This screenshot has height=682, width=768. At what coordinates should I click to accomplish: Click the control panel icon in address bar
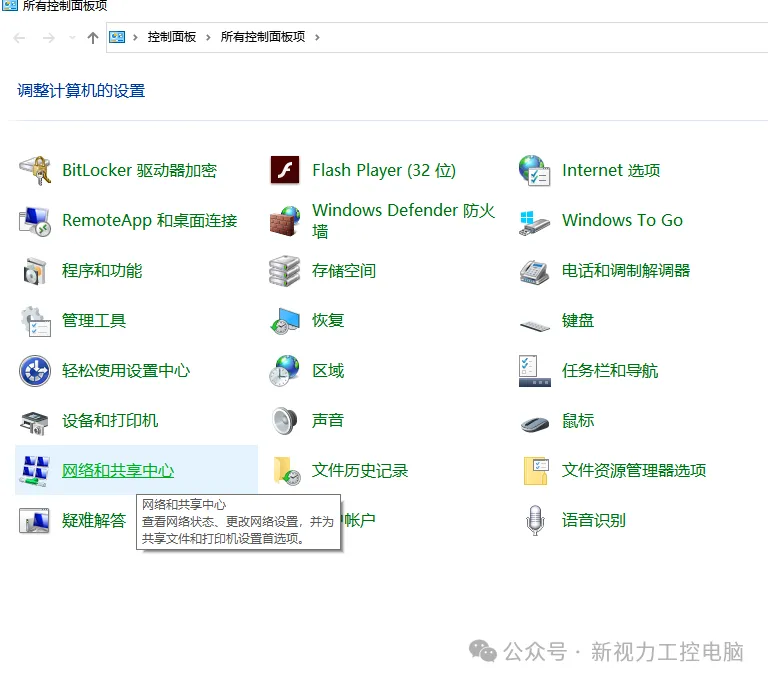tap(117, 37)
